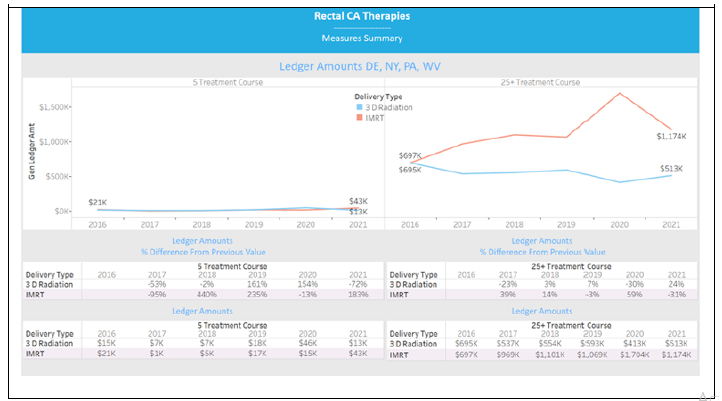Click the '$500K' y-axis label
The width and height of the screenshot is (722, 401).
click(x=58, y=176)
